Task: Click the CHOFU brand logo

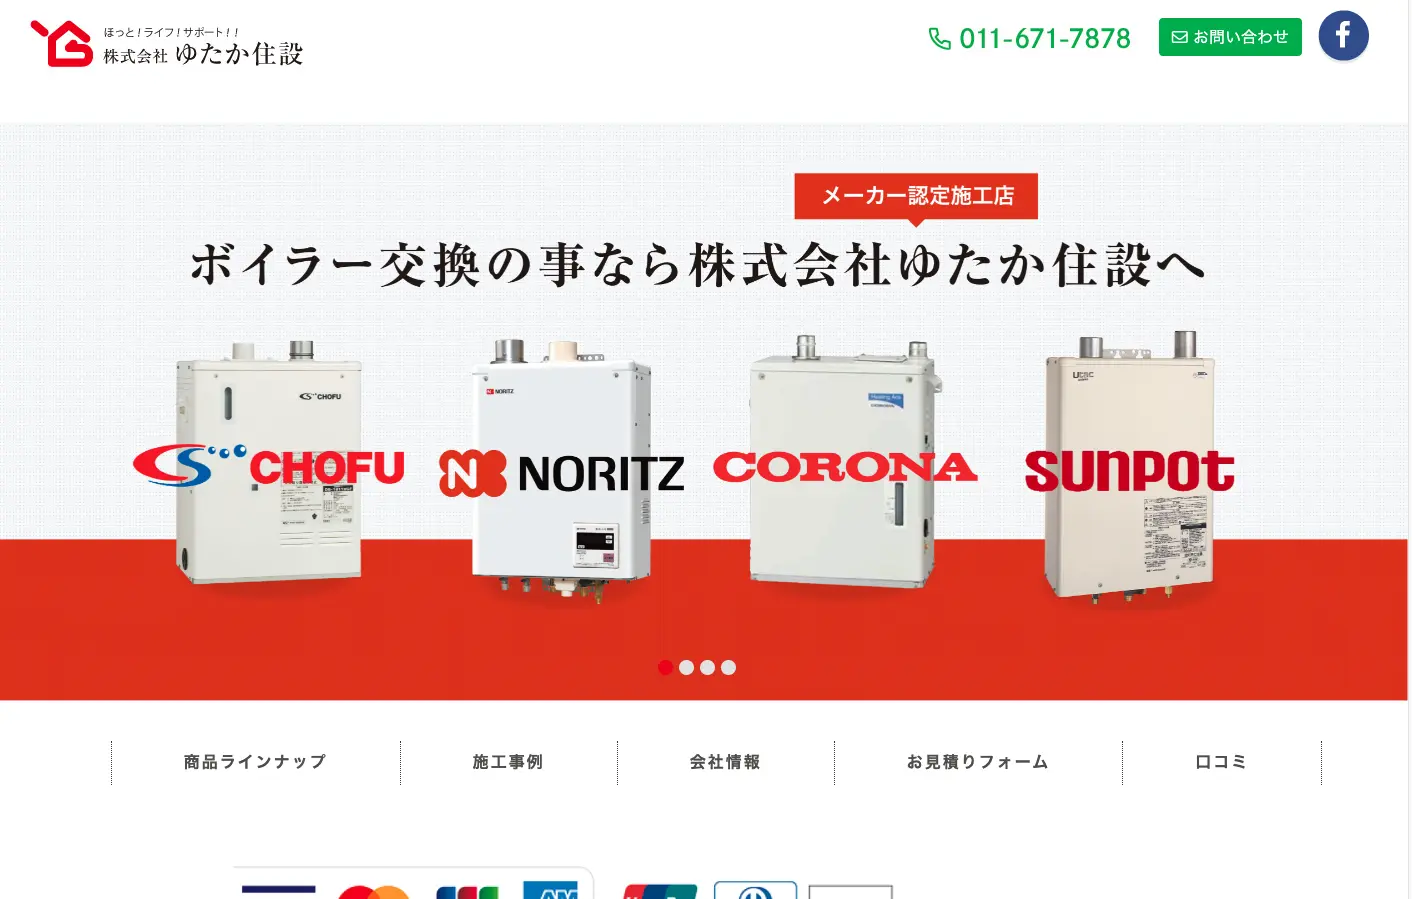Action: (269, 466)
